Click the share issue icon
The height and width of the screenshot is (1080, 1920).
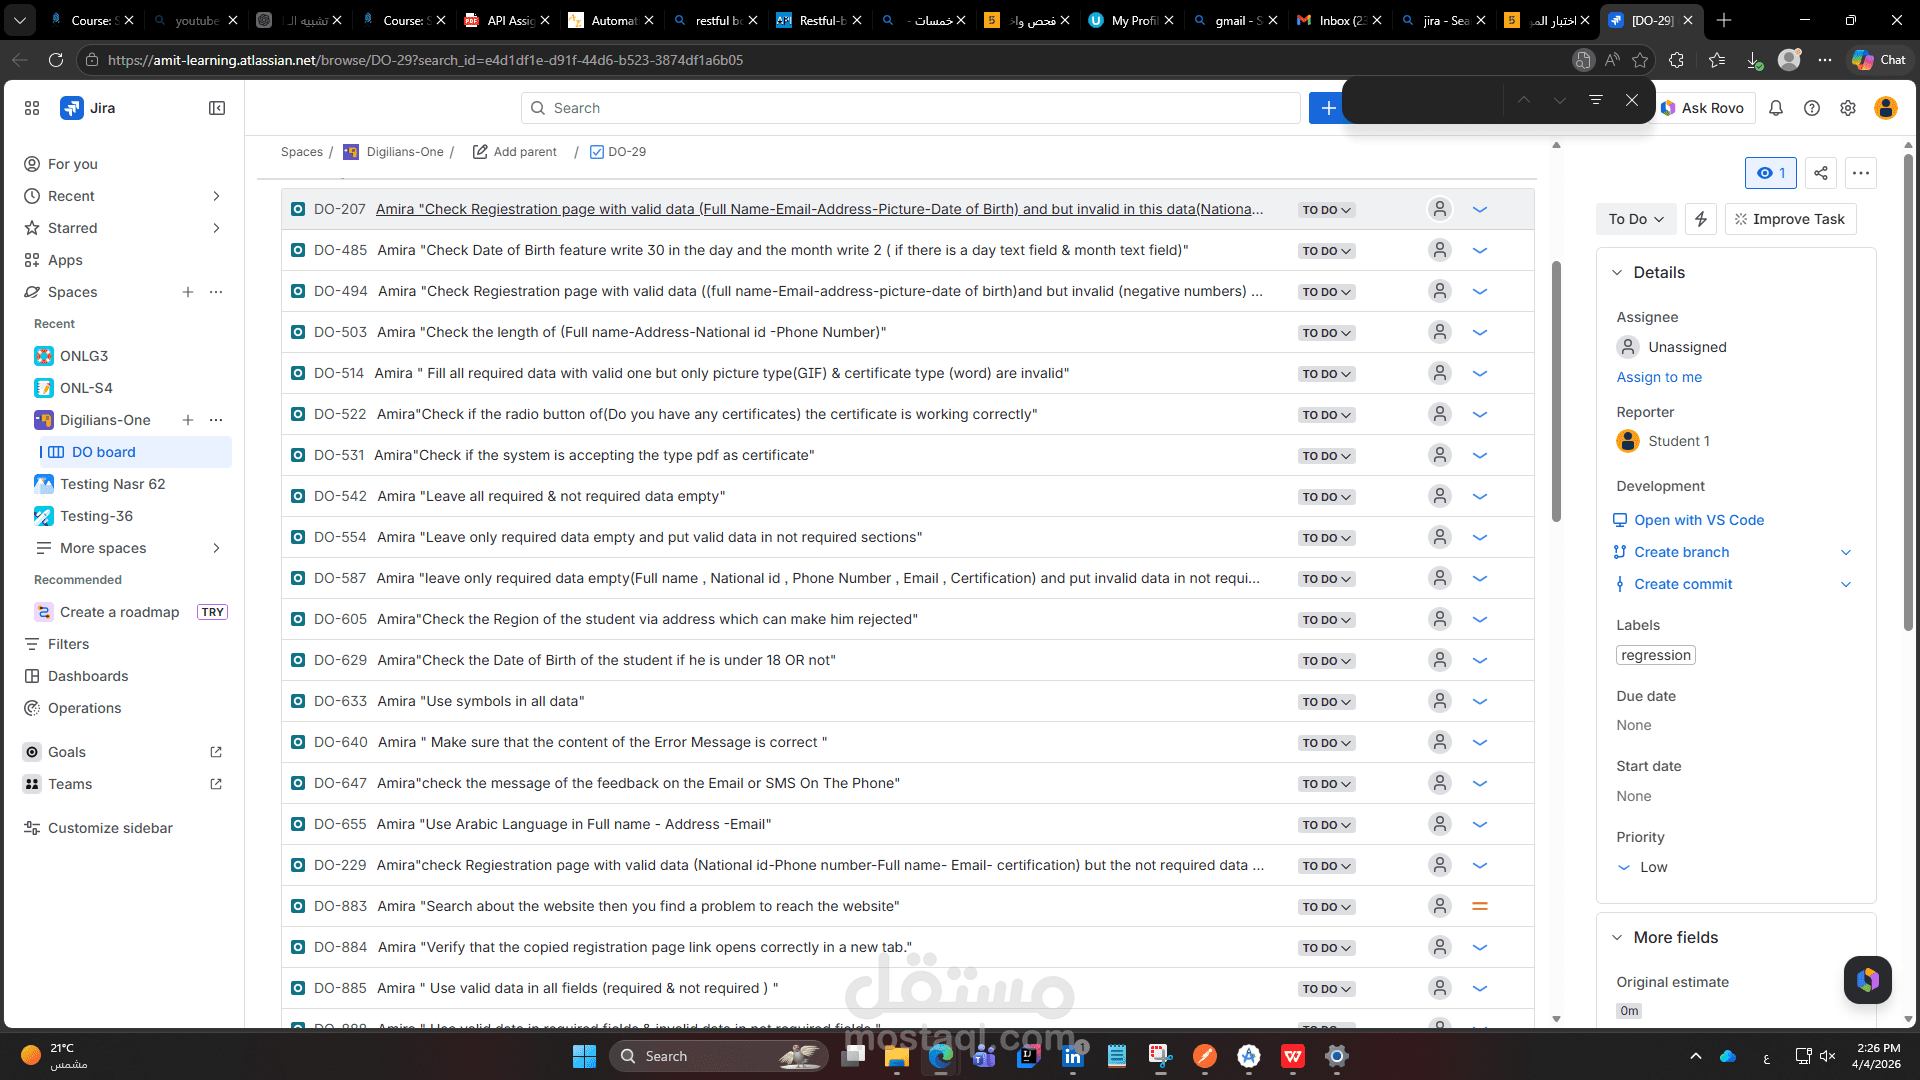click(1821, 173)
